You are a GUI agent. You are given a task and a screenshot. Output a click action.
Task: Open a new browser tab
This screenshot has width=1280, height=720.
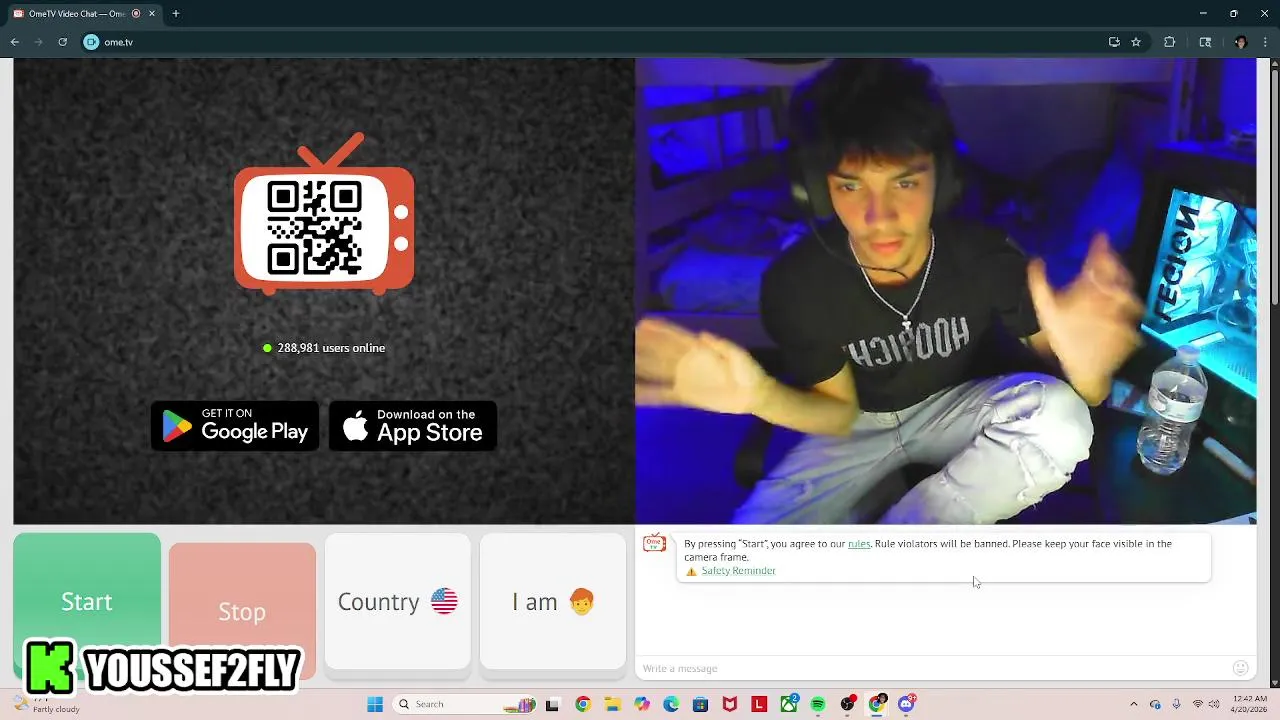tap(176, 14)
